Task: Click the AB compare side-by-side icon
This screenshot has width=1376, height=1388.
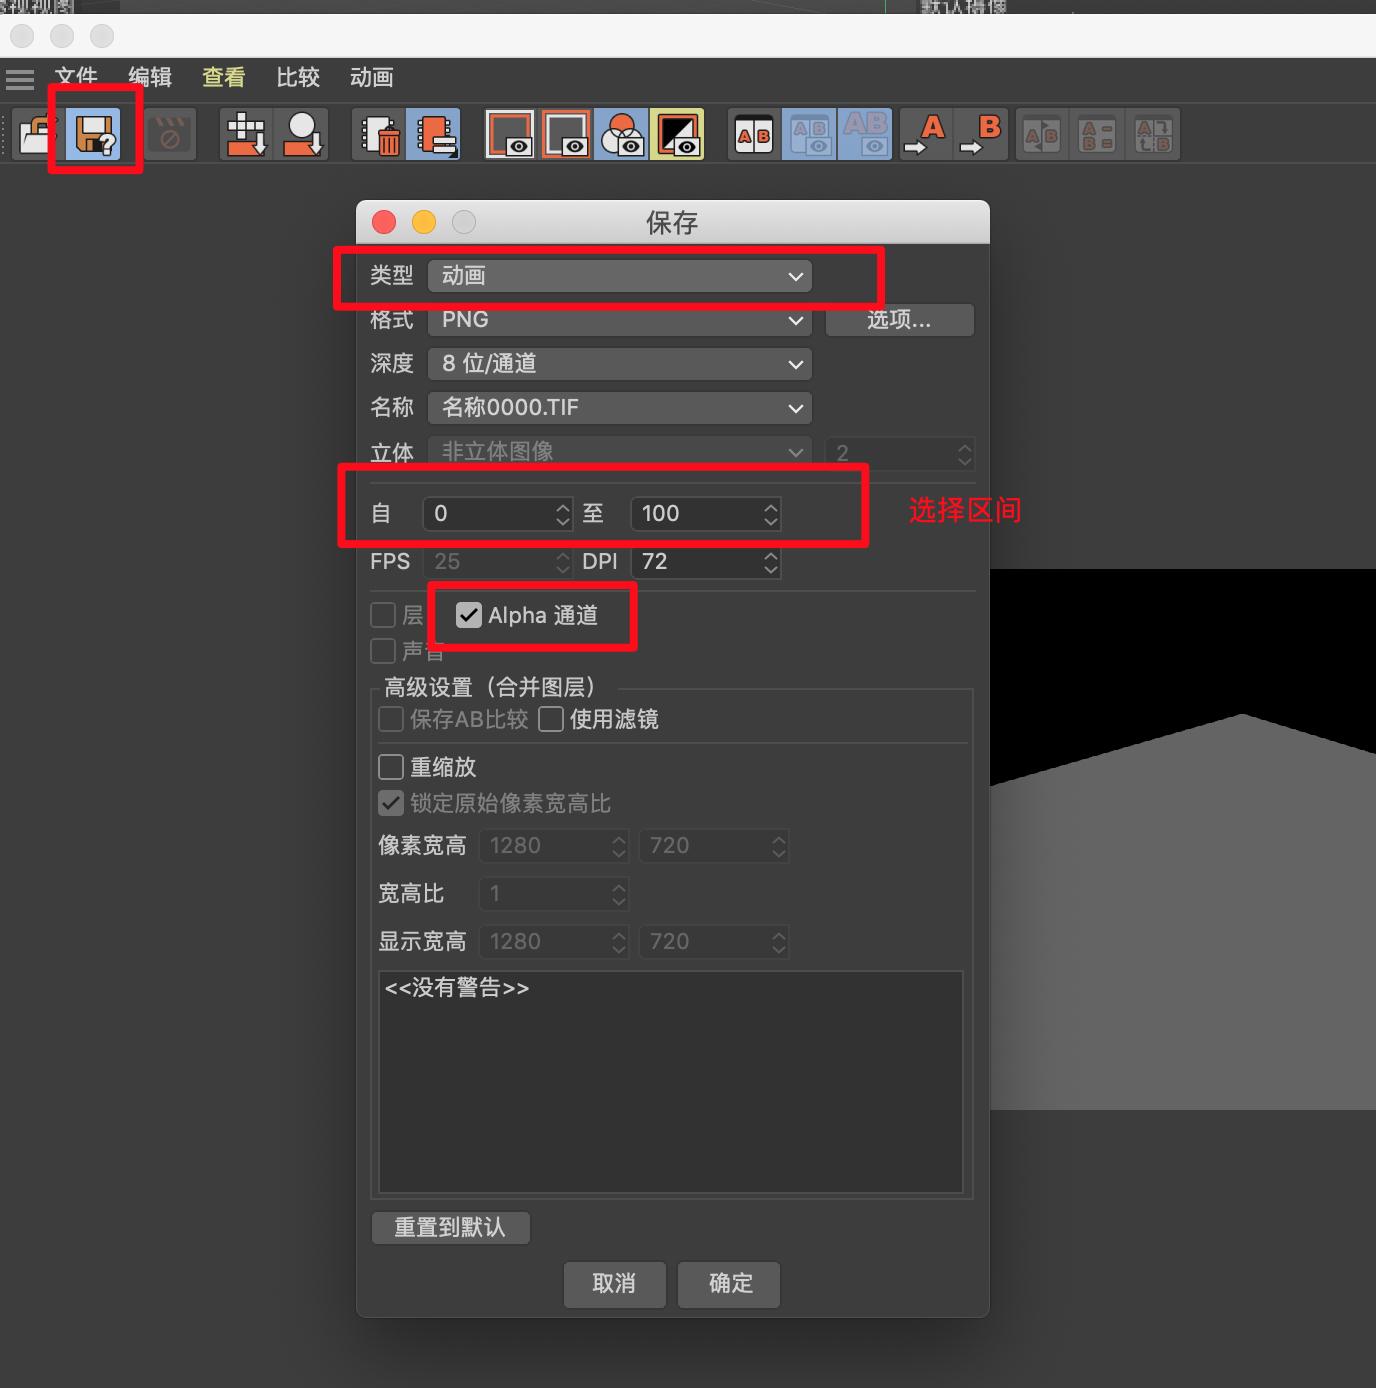Action: [752, 134]
